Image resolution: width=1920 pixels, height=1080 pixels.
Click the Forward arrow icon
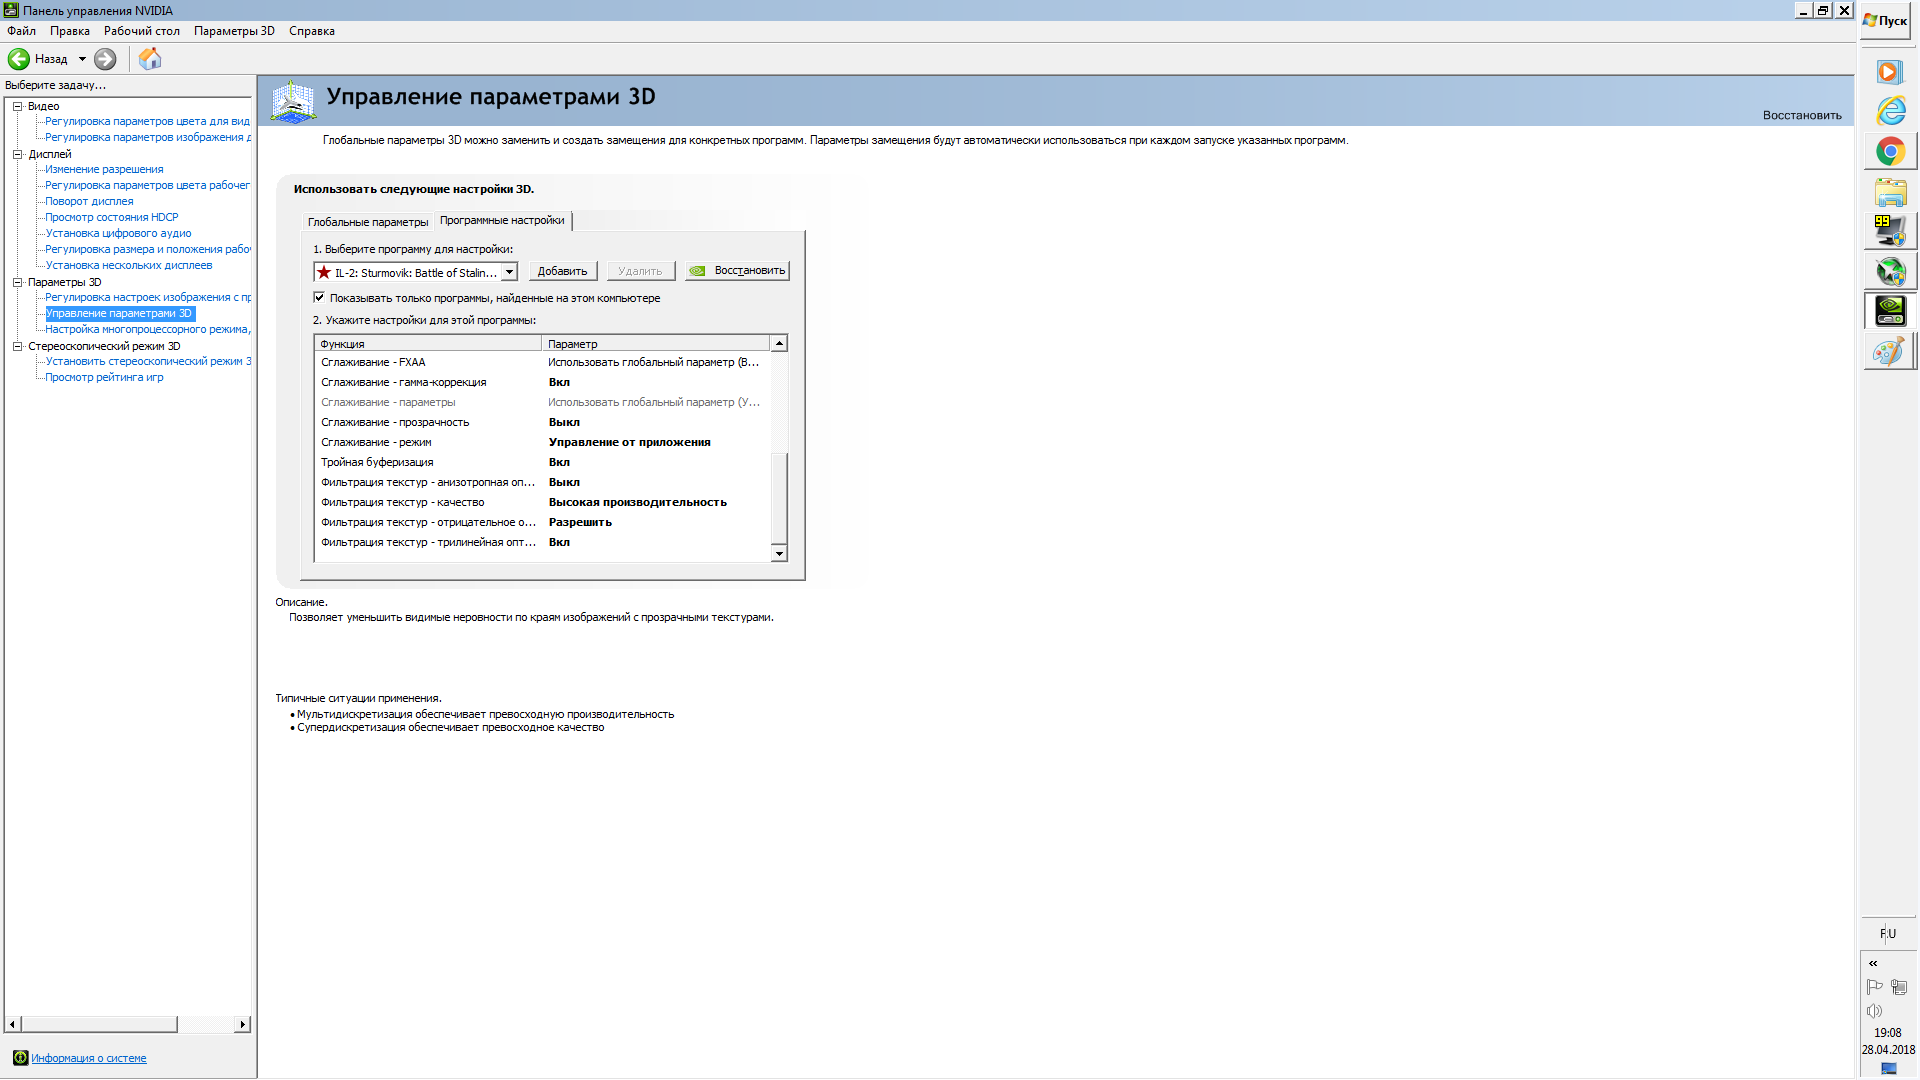point(105,59)
